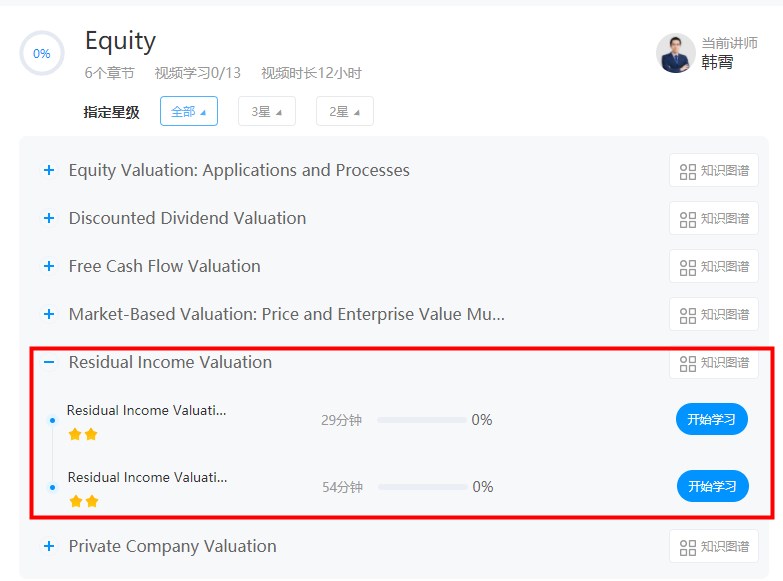The image size is (783, 581).
Task: Open knowledge map for Market-Based Valuation chapter
Action: point(713,314)
